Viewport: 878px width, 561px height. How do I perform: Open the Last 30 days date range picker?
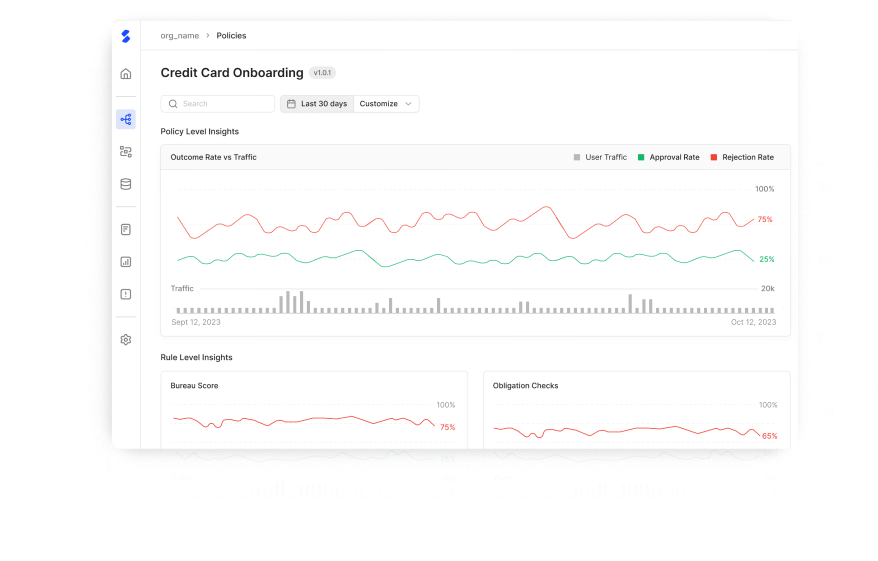coord(323,104)
